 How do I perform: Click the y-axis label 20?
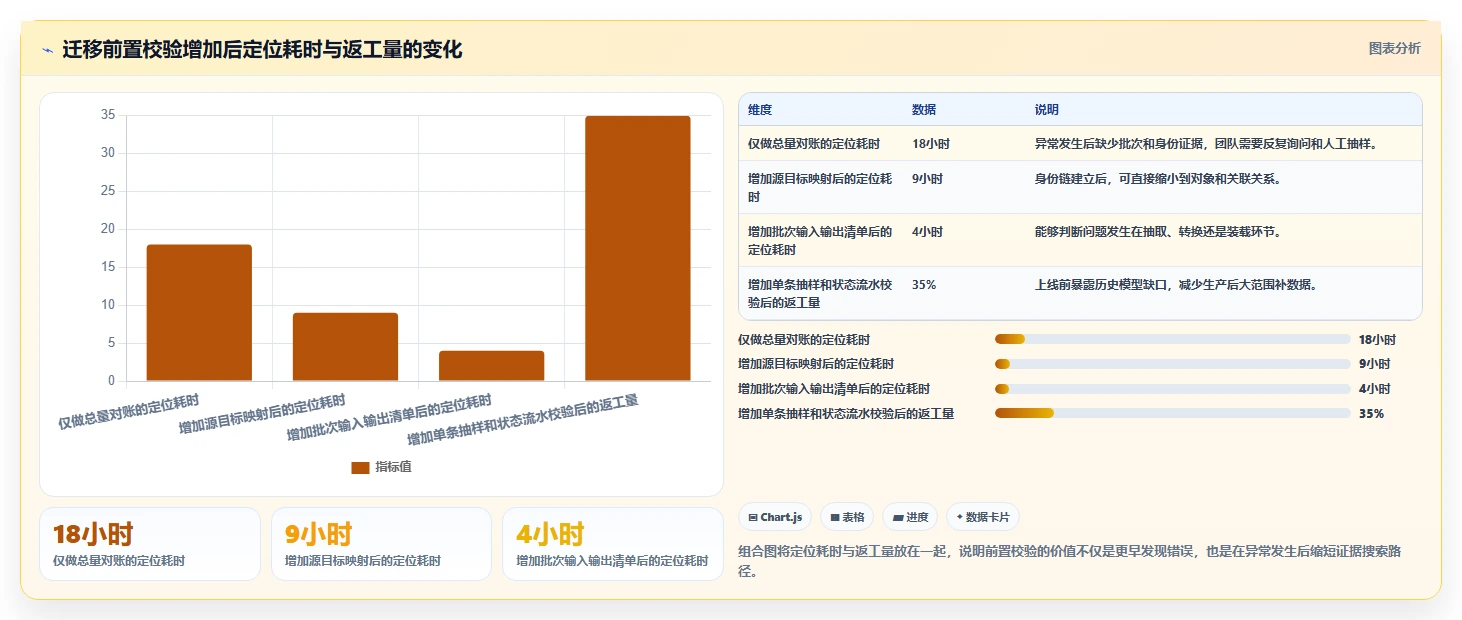coord(108,229)
